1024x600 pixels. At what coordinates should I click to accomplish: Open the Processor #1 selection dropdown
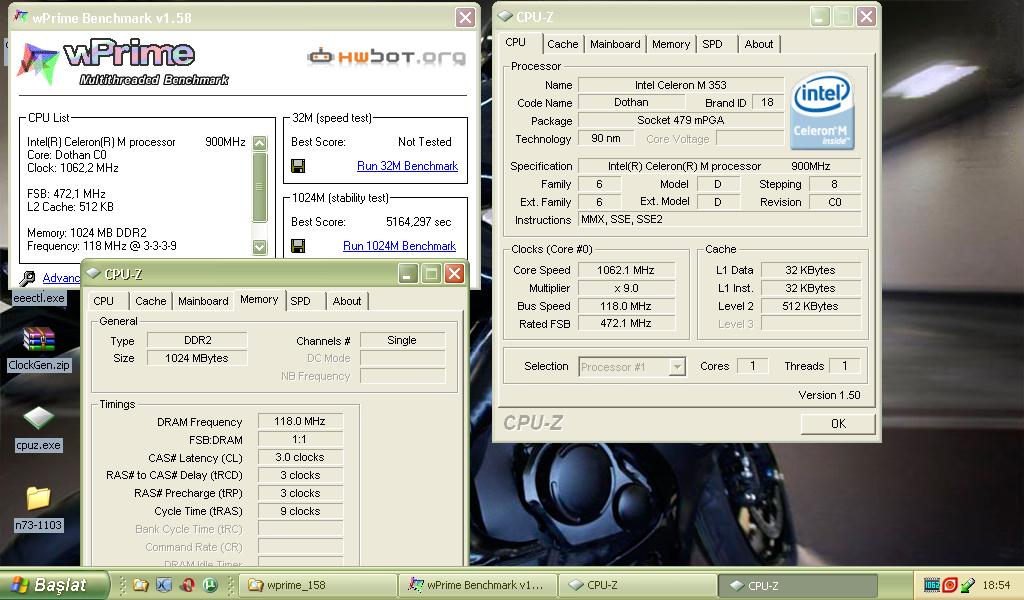pos(632,367)
